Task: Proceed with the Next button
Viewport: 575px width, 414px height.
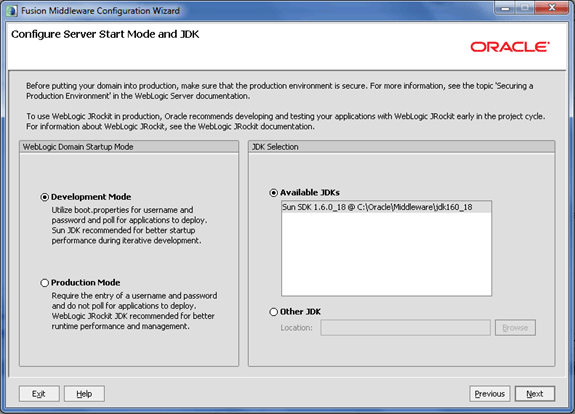Action: 535,394
